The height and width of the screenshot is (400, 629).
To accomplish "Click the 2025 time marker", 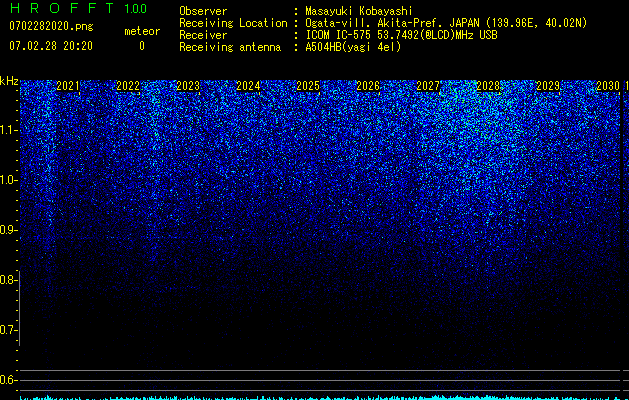I will coord(308,86).
